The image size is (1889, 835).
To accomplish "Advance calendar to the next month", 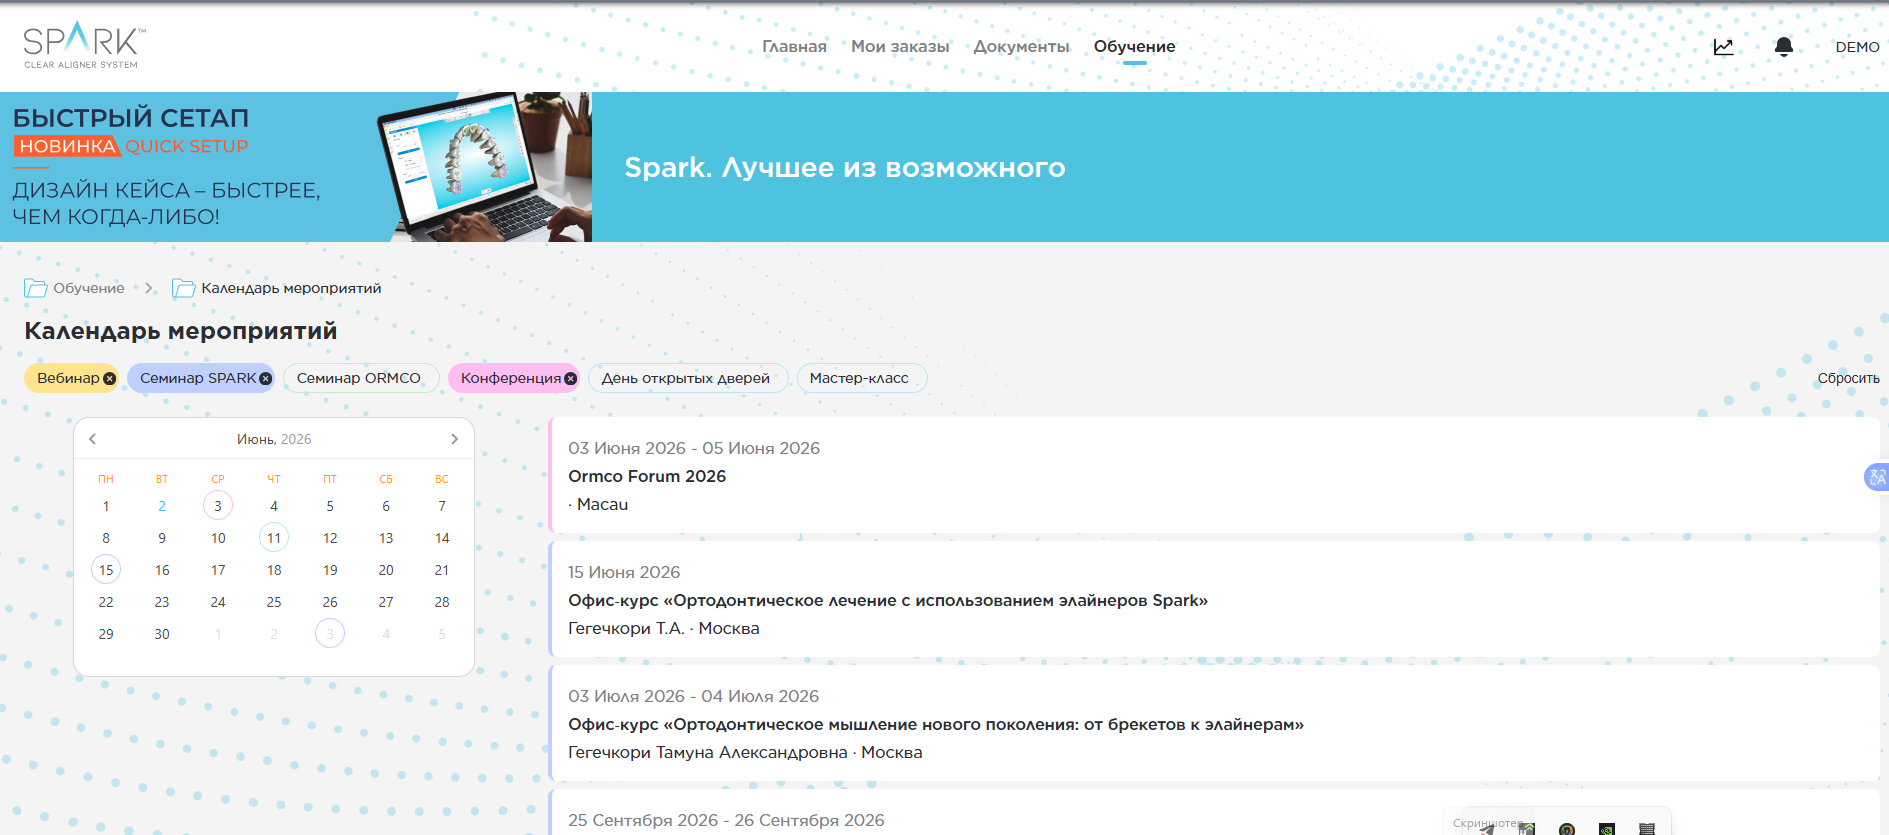I will coord(454,439).
